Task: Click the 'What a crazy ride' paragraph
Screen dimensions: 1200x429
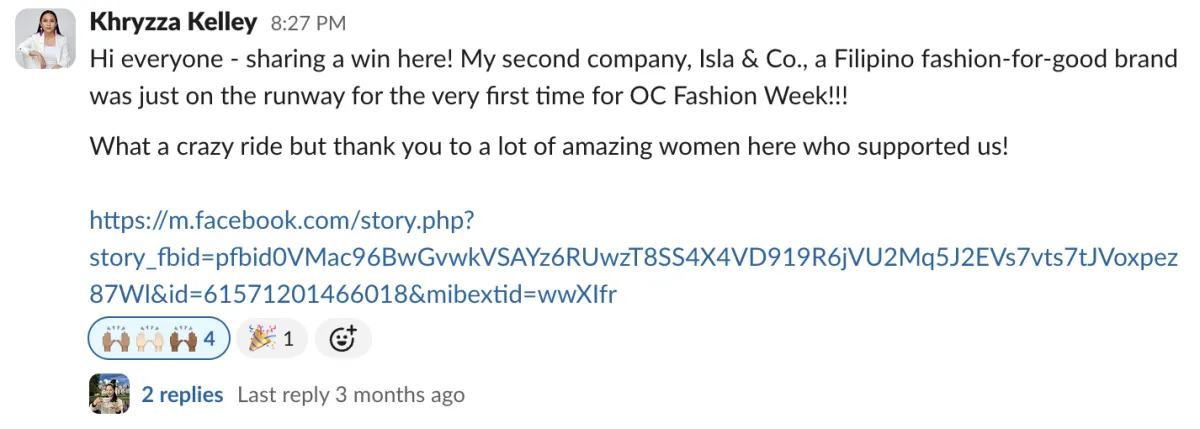Action: pyautogui.click(x=549, y=146)
